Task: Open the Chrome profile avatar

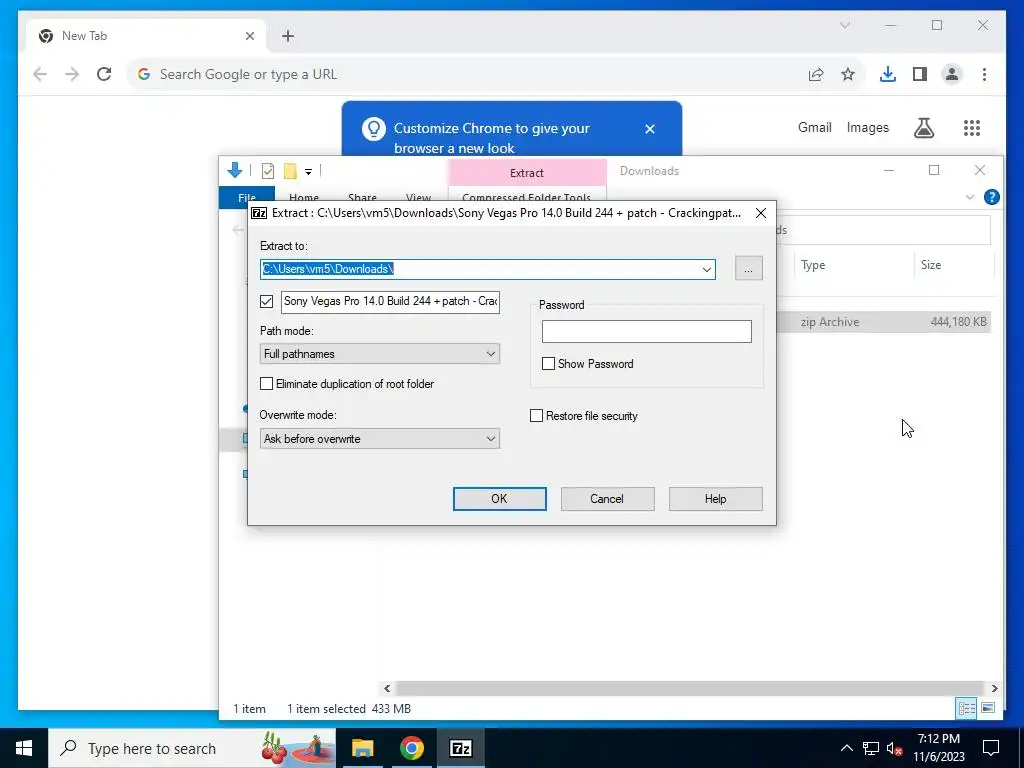Action: click(x=952, y=74)
